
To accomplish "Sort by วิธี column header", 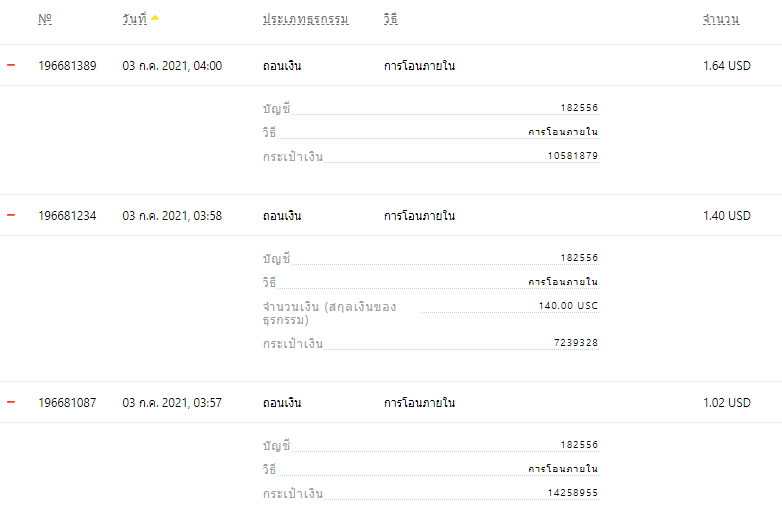I will click(391, 19).
